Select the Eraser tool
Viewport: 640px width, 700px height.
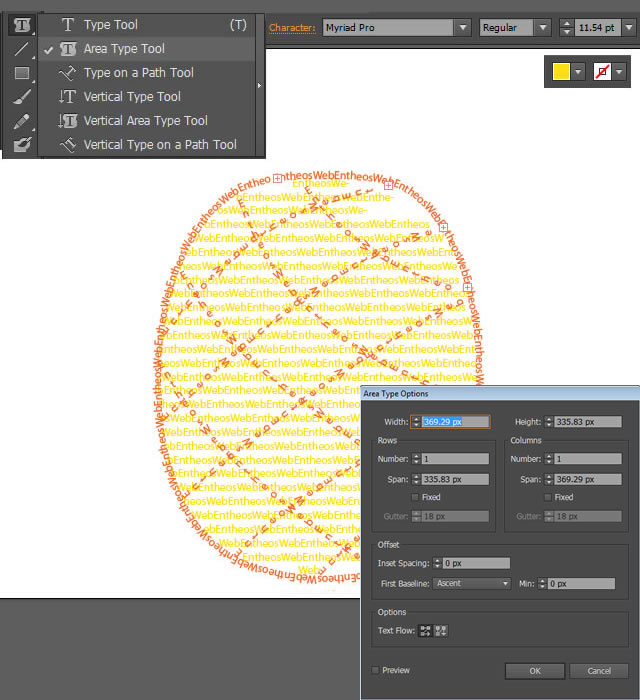[21, 145]
